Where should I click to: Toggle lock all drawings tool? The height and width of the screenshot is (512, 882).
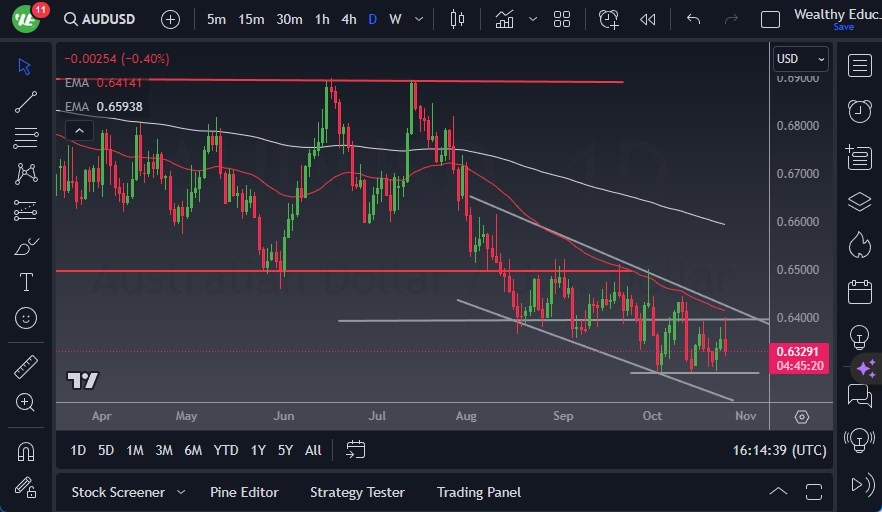coord(26,487)
